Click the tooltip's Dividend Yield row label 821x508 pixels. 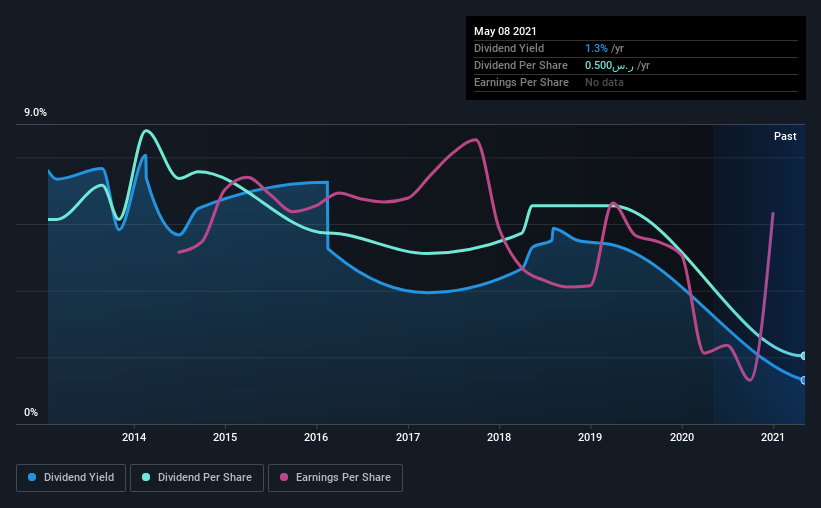pos(509,48)
